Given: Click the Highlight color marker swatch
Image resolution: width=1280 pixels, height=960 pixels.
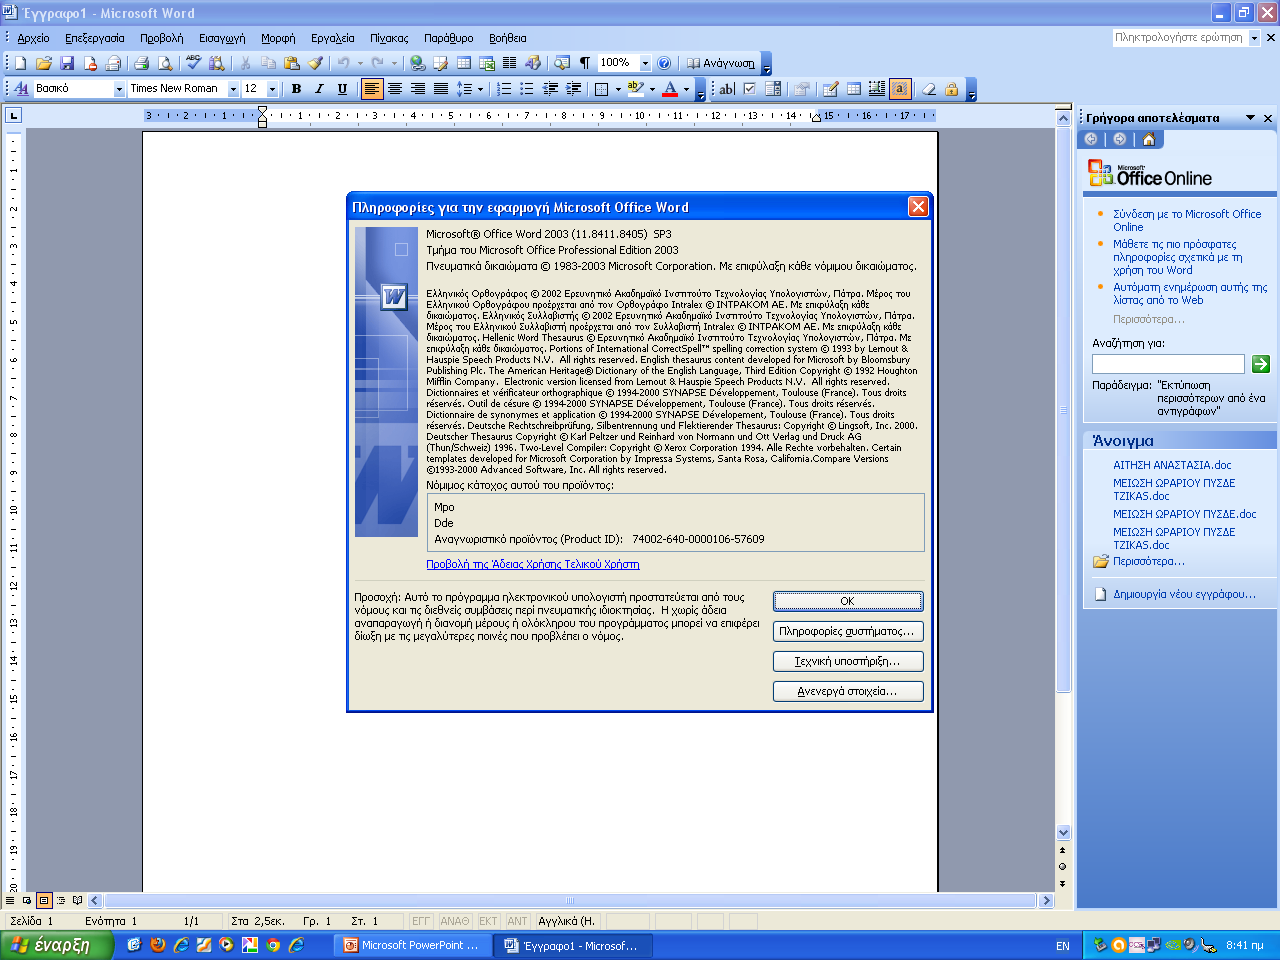Looking at the screenshot, I should coord(636,89).
